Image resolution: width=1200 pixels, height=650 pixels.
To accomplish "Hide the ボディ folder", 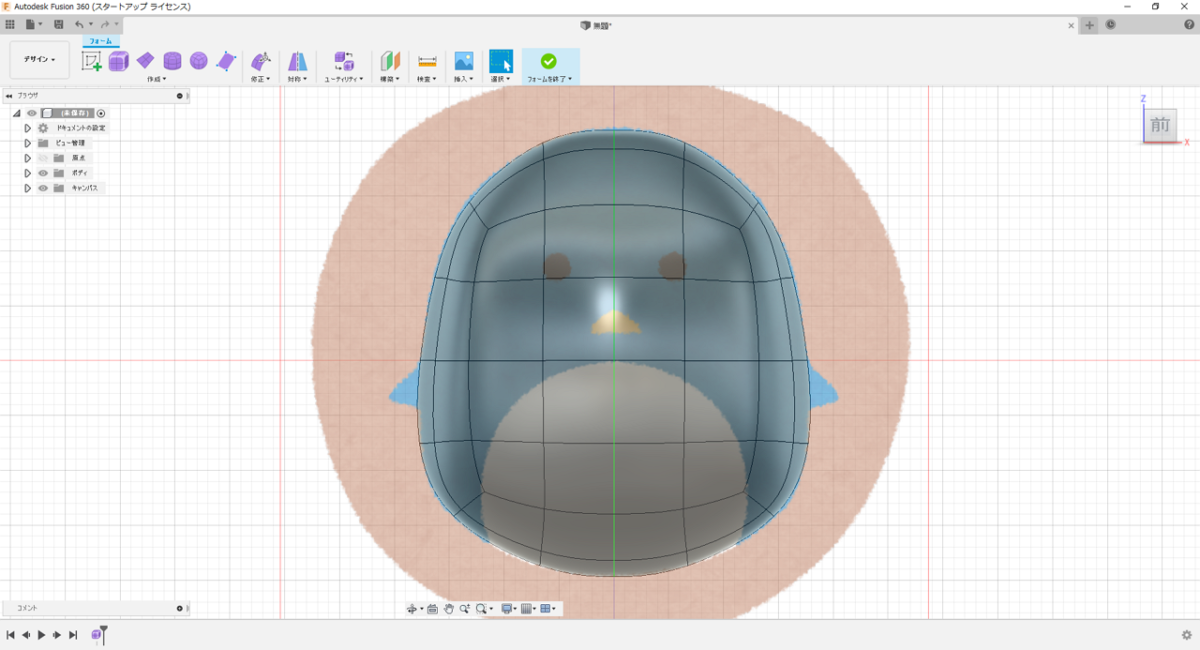I will coord(43,173).
